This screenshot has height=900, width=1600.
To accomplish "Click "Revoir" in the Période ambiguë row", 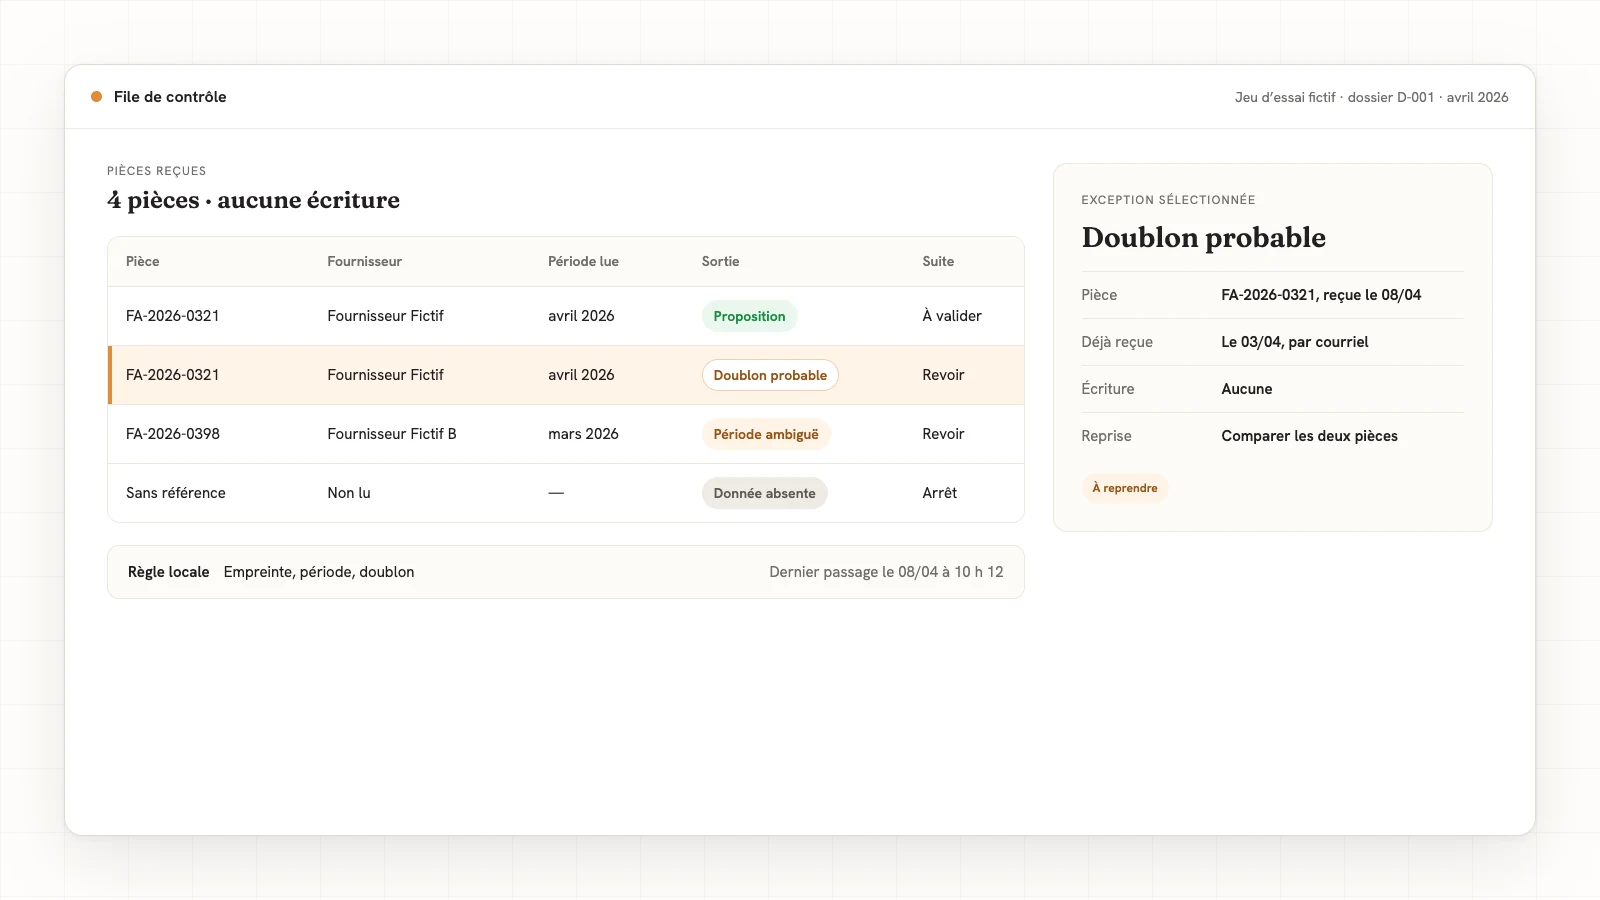I will point(944,434).
